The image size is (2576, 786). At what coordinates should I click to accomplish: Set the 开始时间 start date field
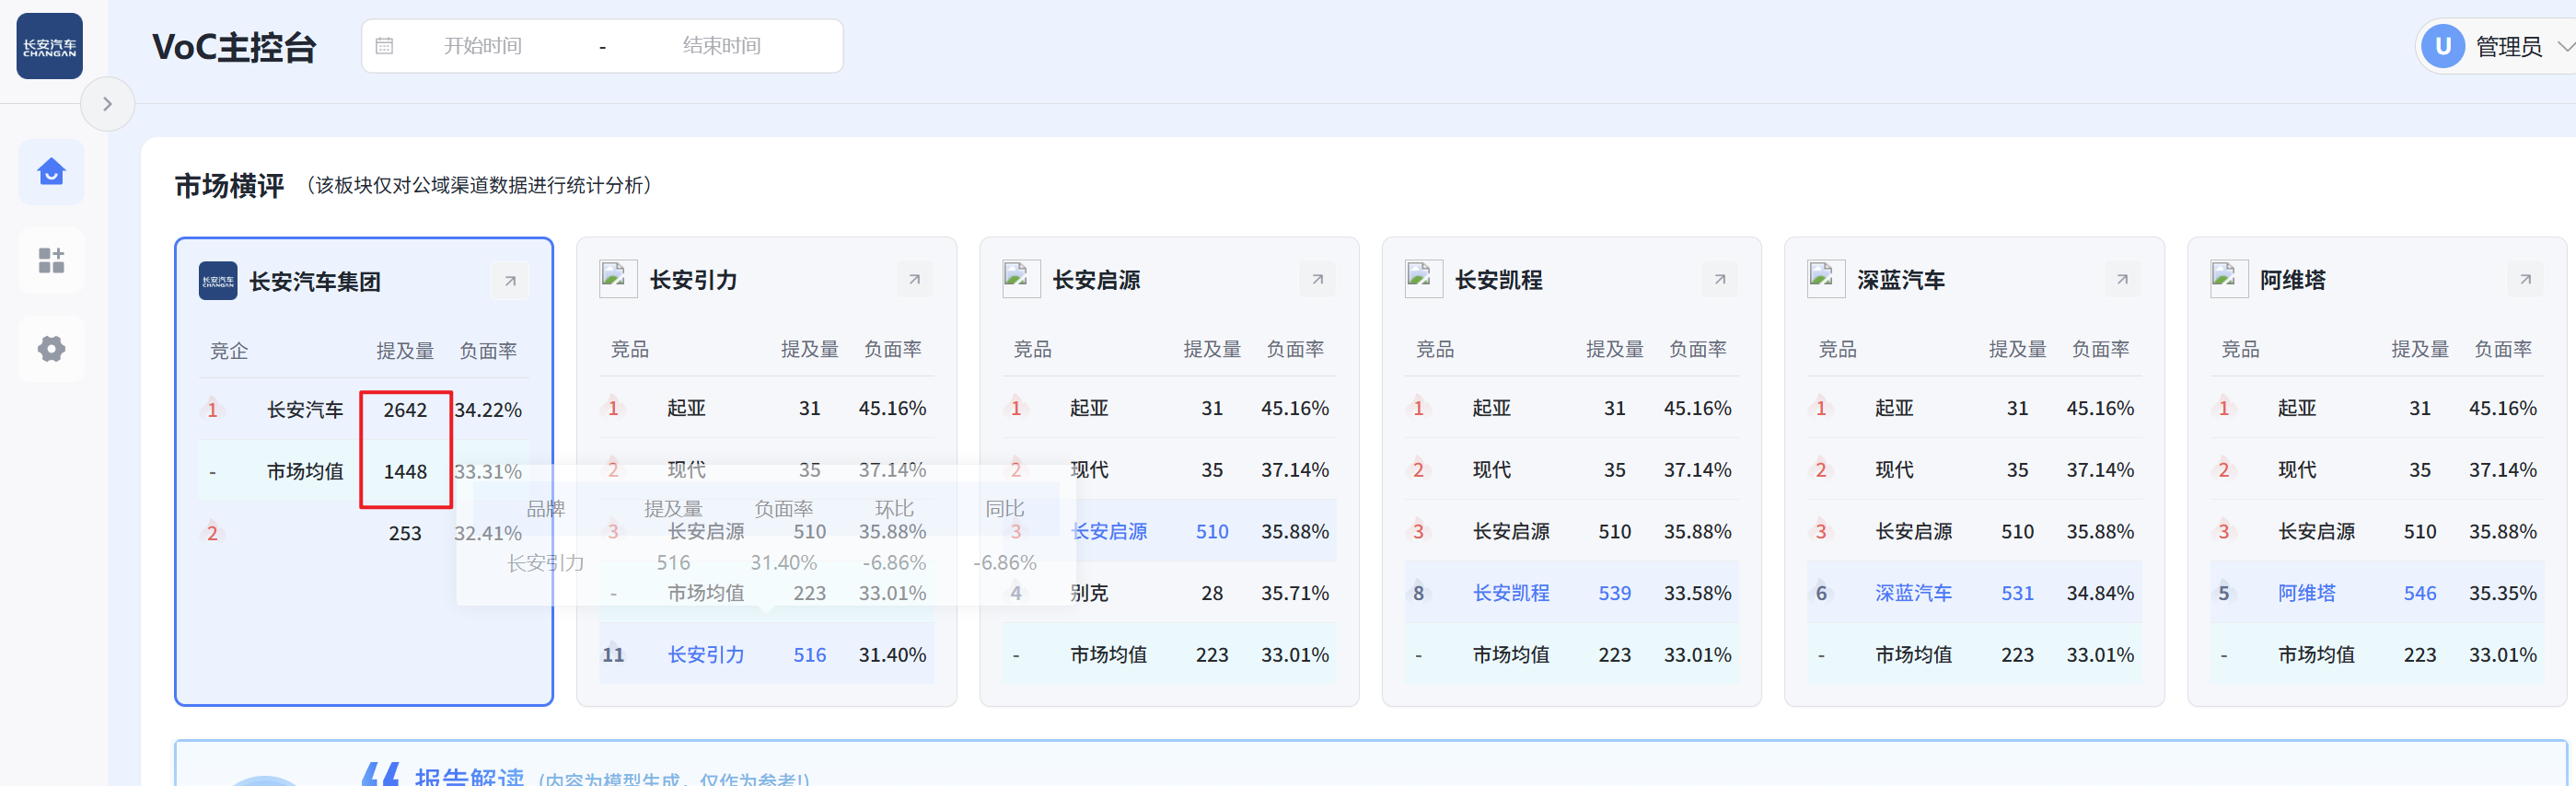pos(483,46)
